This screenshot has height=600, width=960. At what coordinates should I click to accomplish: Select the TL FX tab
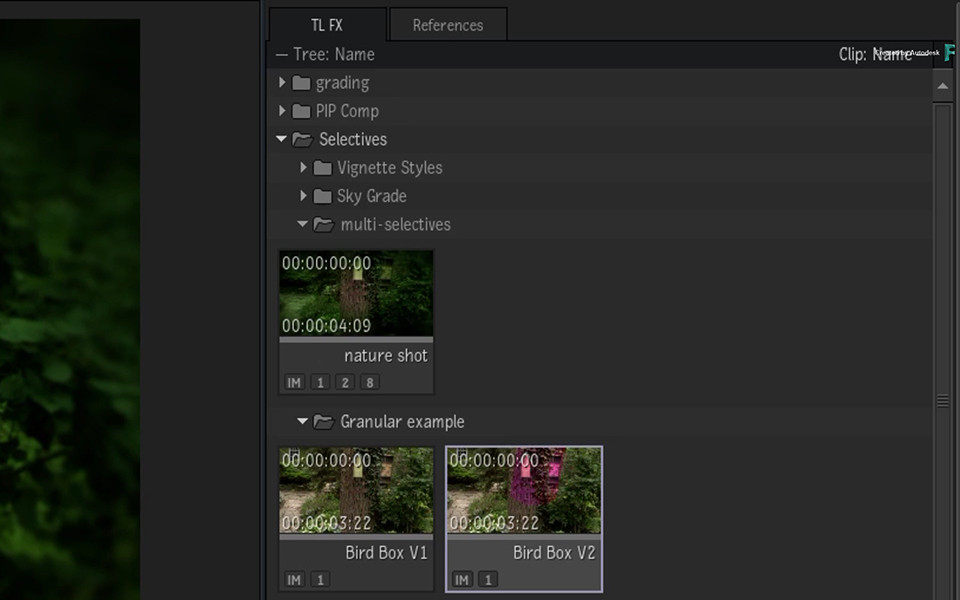328,24
